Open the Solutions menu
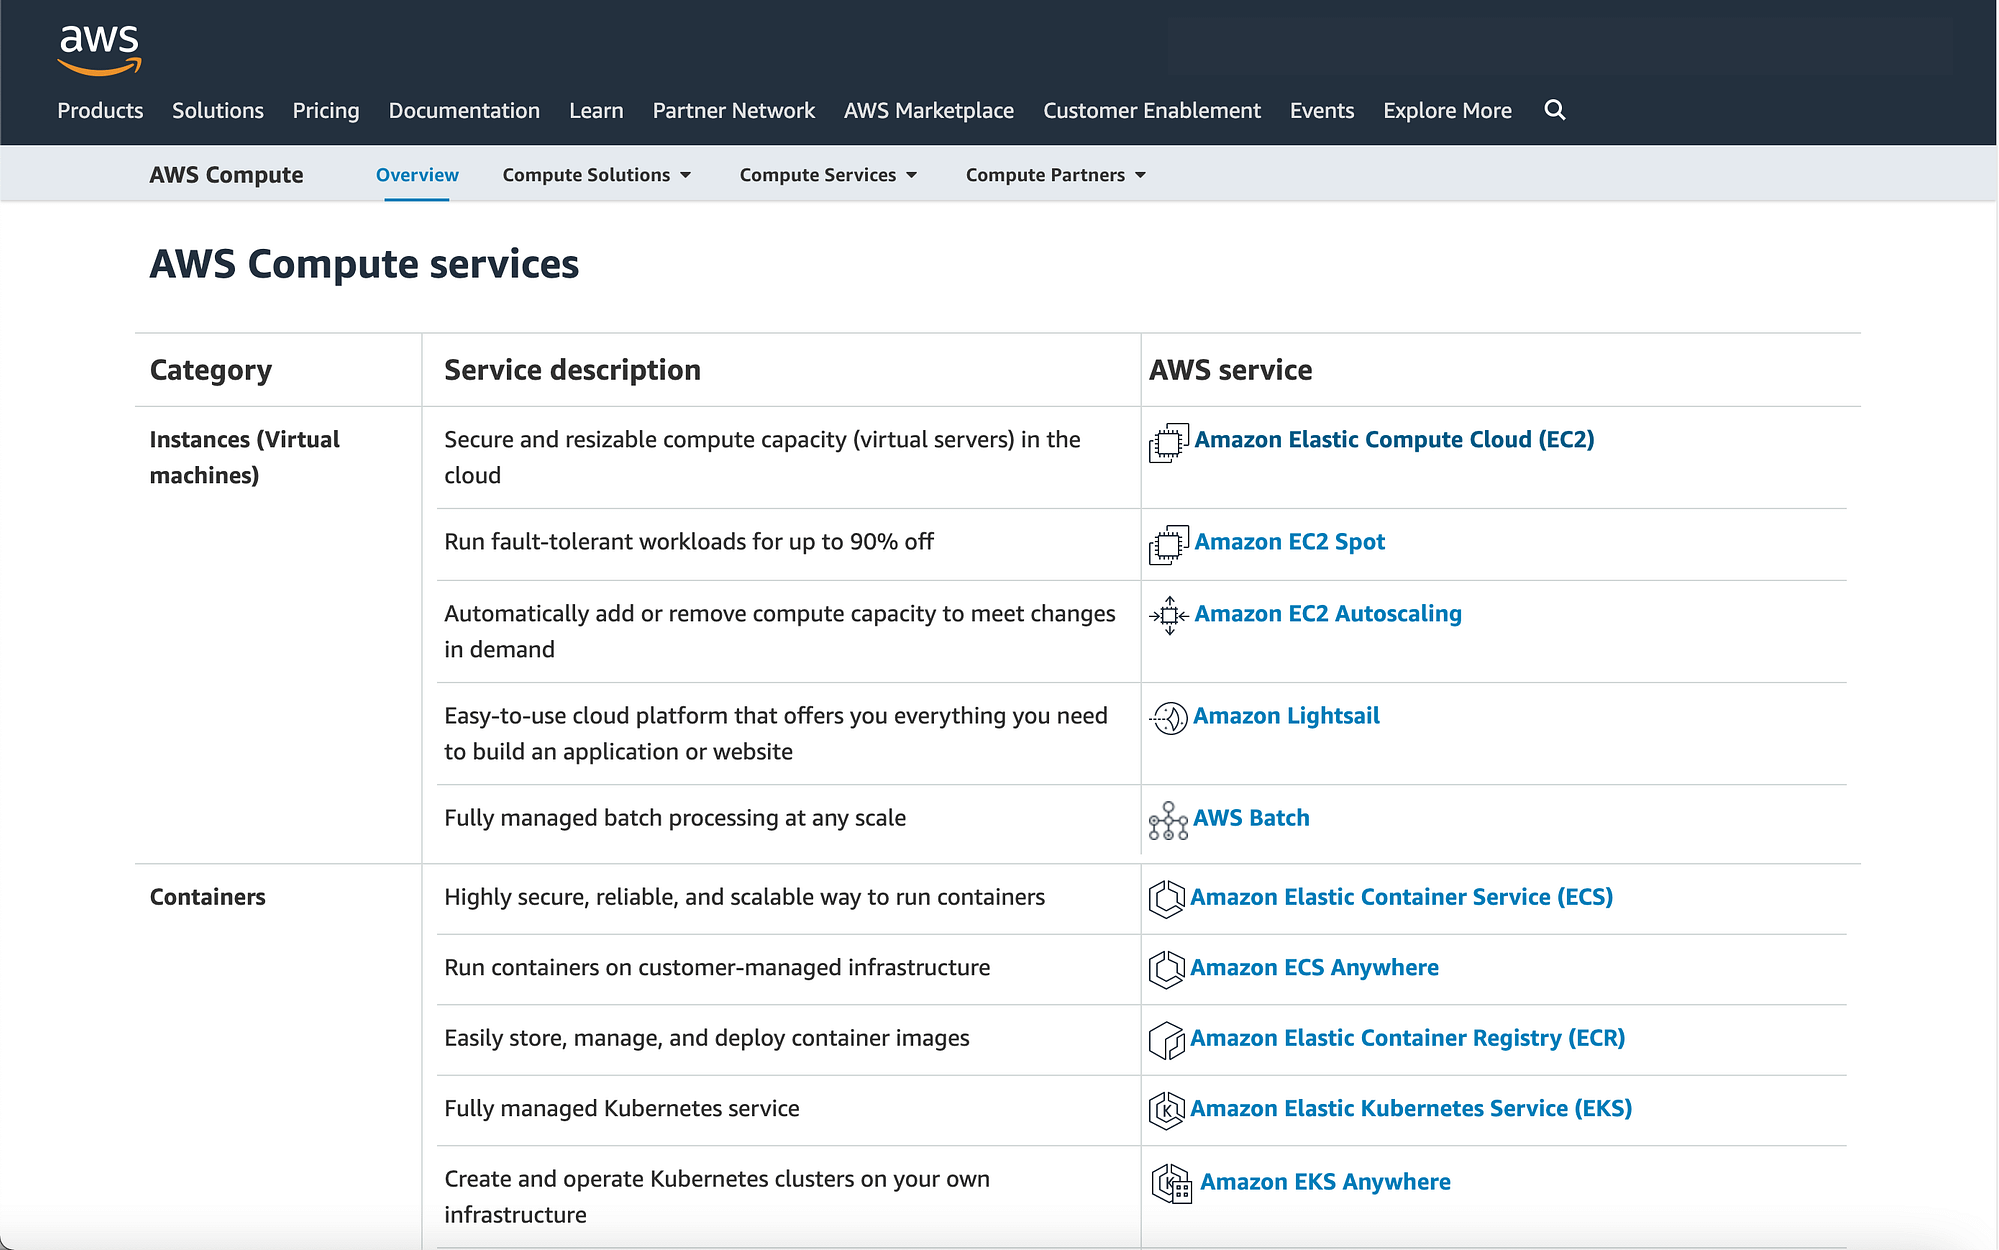The image size is (1999, 1250). (218, 111)
